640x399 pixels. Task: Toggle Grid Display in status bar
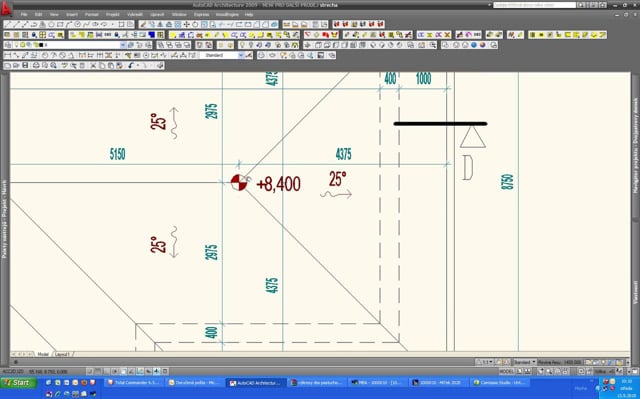point(98,371)
